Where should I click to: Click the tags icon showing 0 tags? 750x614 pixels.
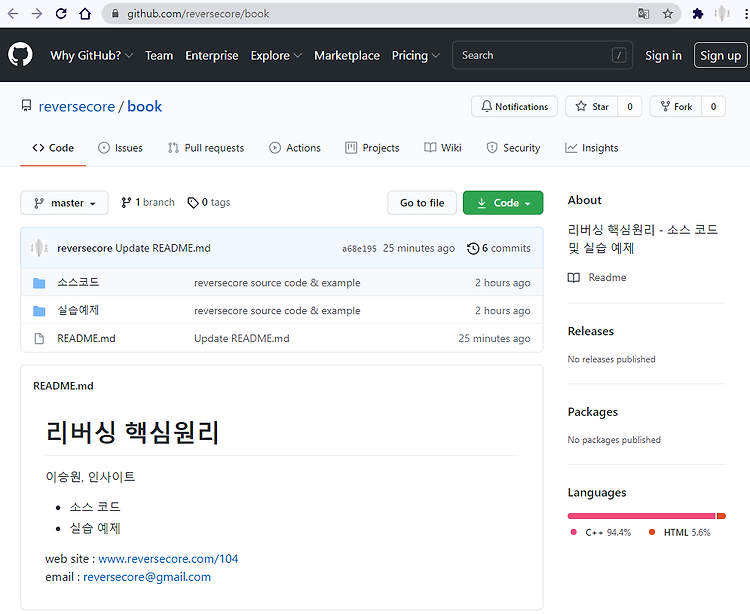click(x=193, y=203)
